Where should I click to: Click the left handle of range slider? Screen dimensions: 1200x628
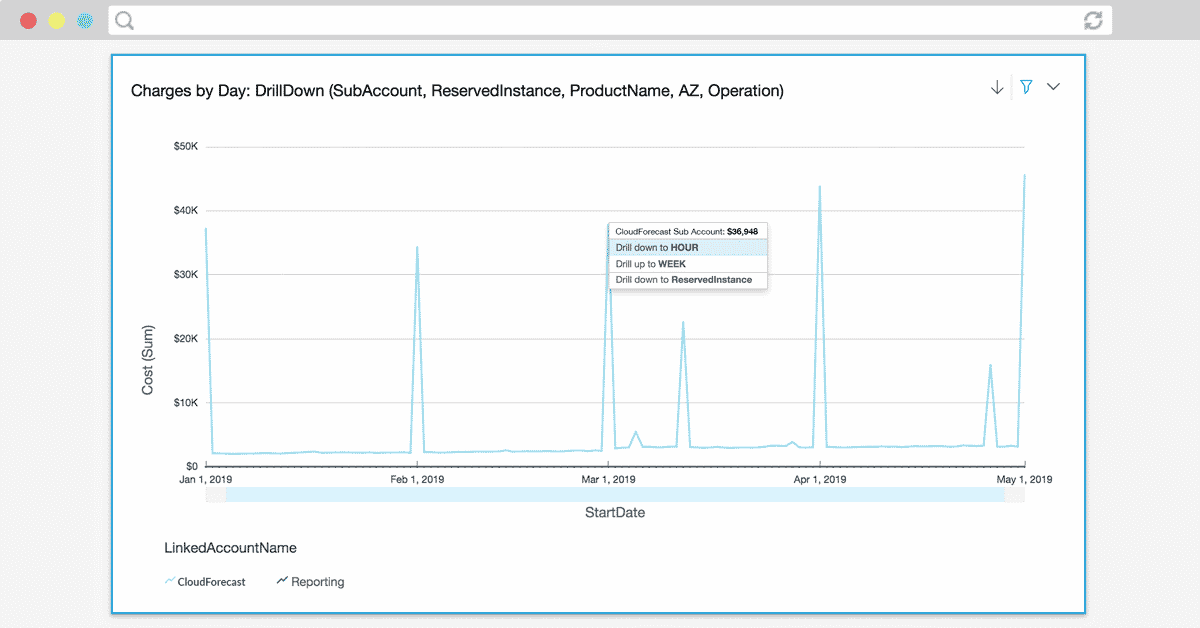click(x=216, y=494)
